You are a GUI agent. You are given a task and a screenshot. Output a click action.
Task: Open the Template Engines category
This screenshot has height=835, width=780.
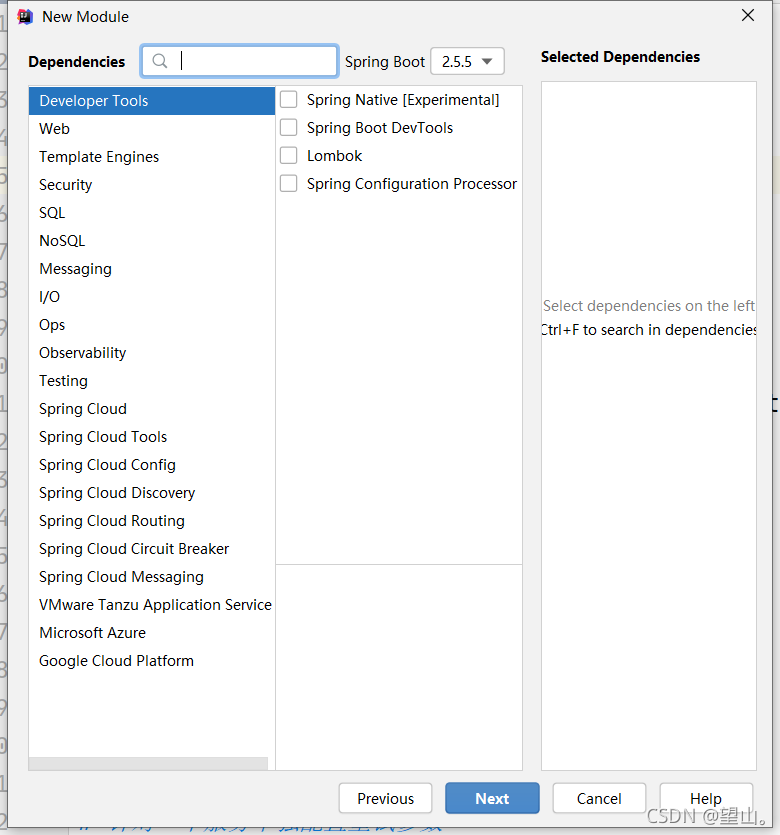click(152, 157)
